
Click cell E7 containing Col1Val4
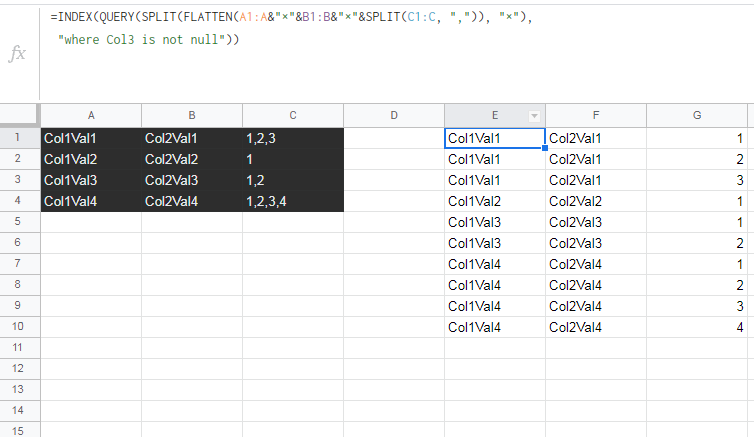tap(495, 264)
